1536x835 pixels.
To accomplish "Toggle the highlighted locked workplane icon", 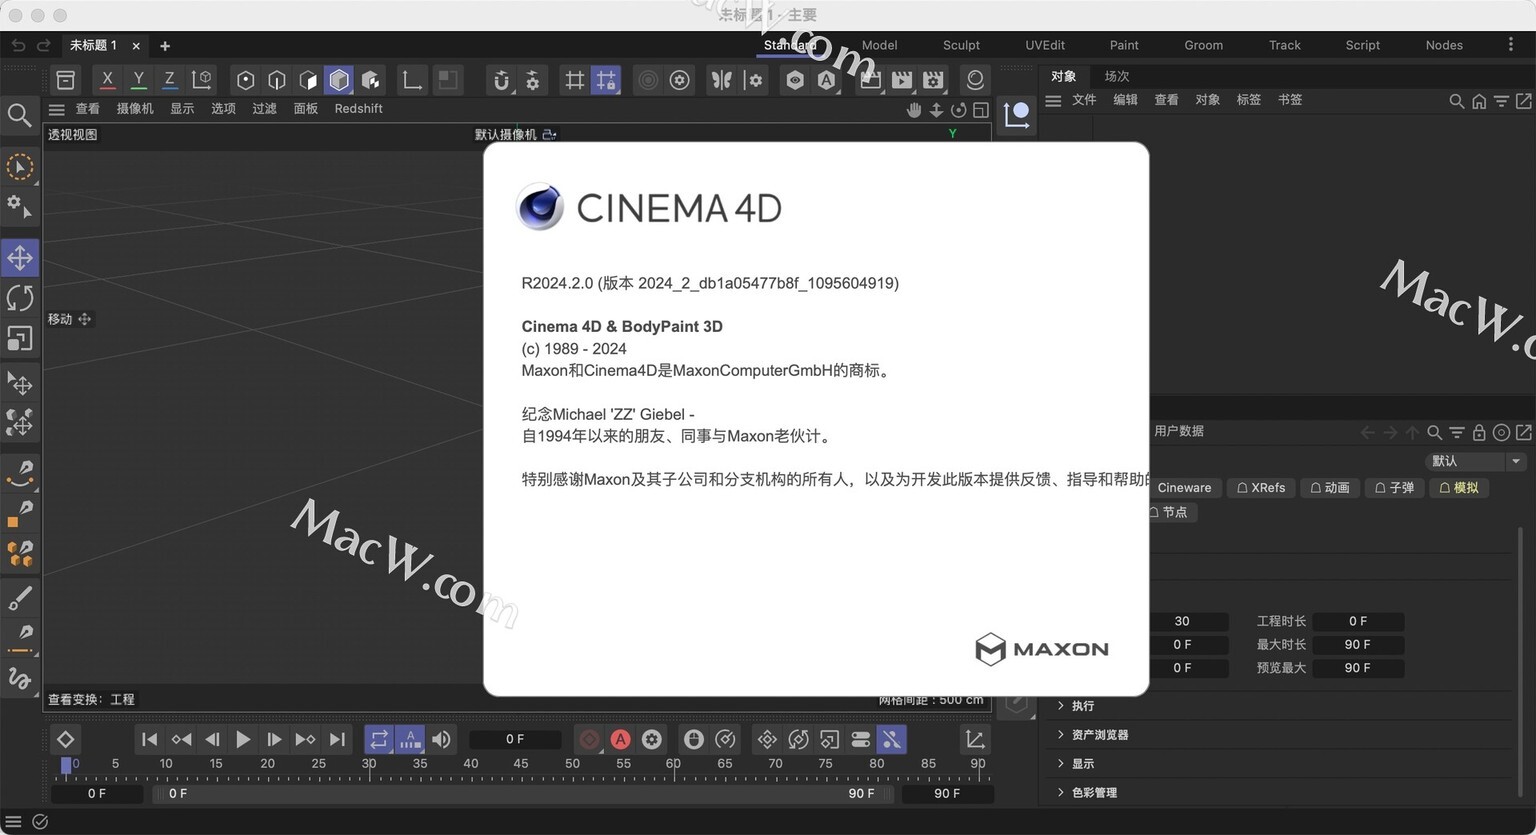I will (x=606, y=80).
